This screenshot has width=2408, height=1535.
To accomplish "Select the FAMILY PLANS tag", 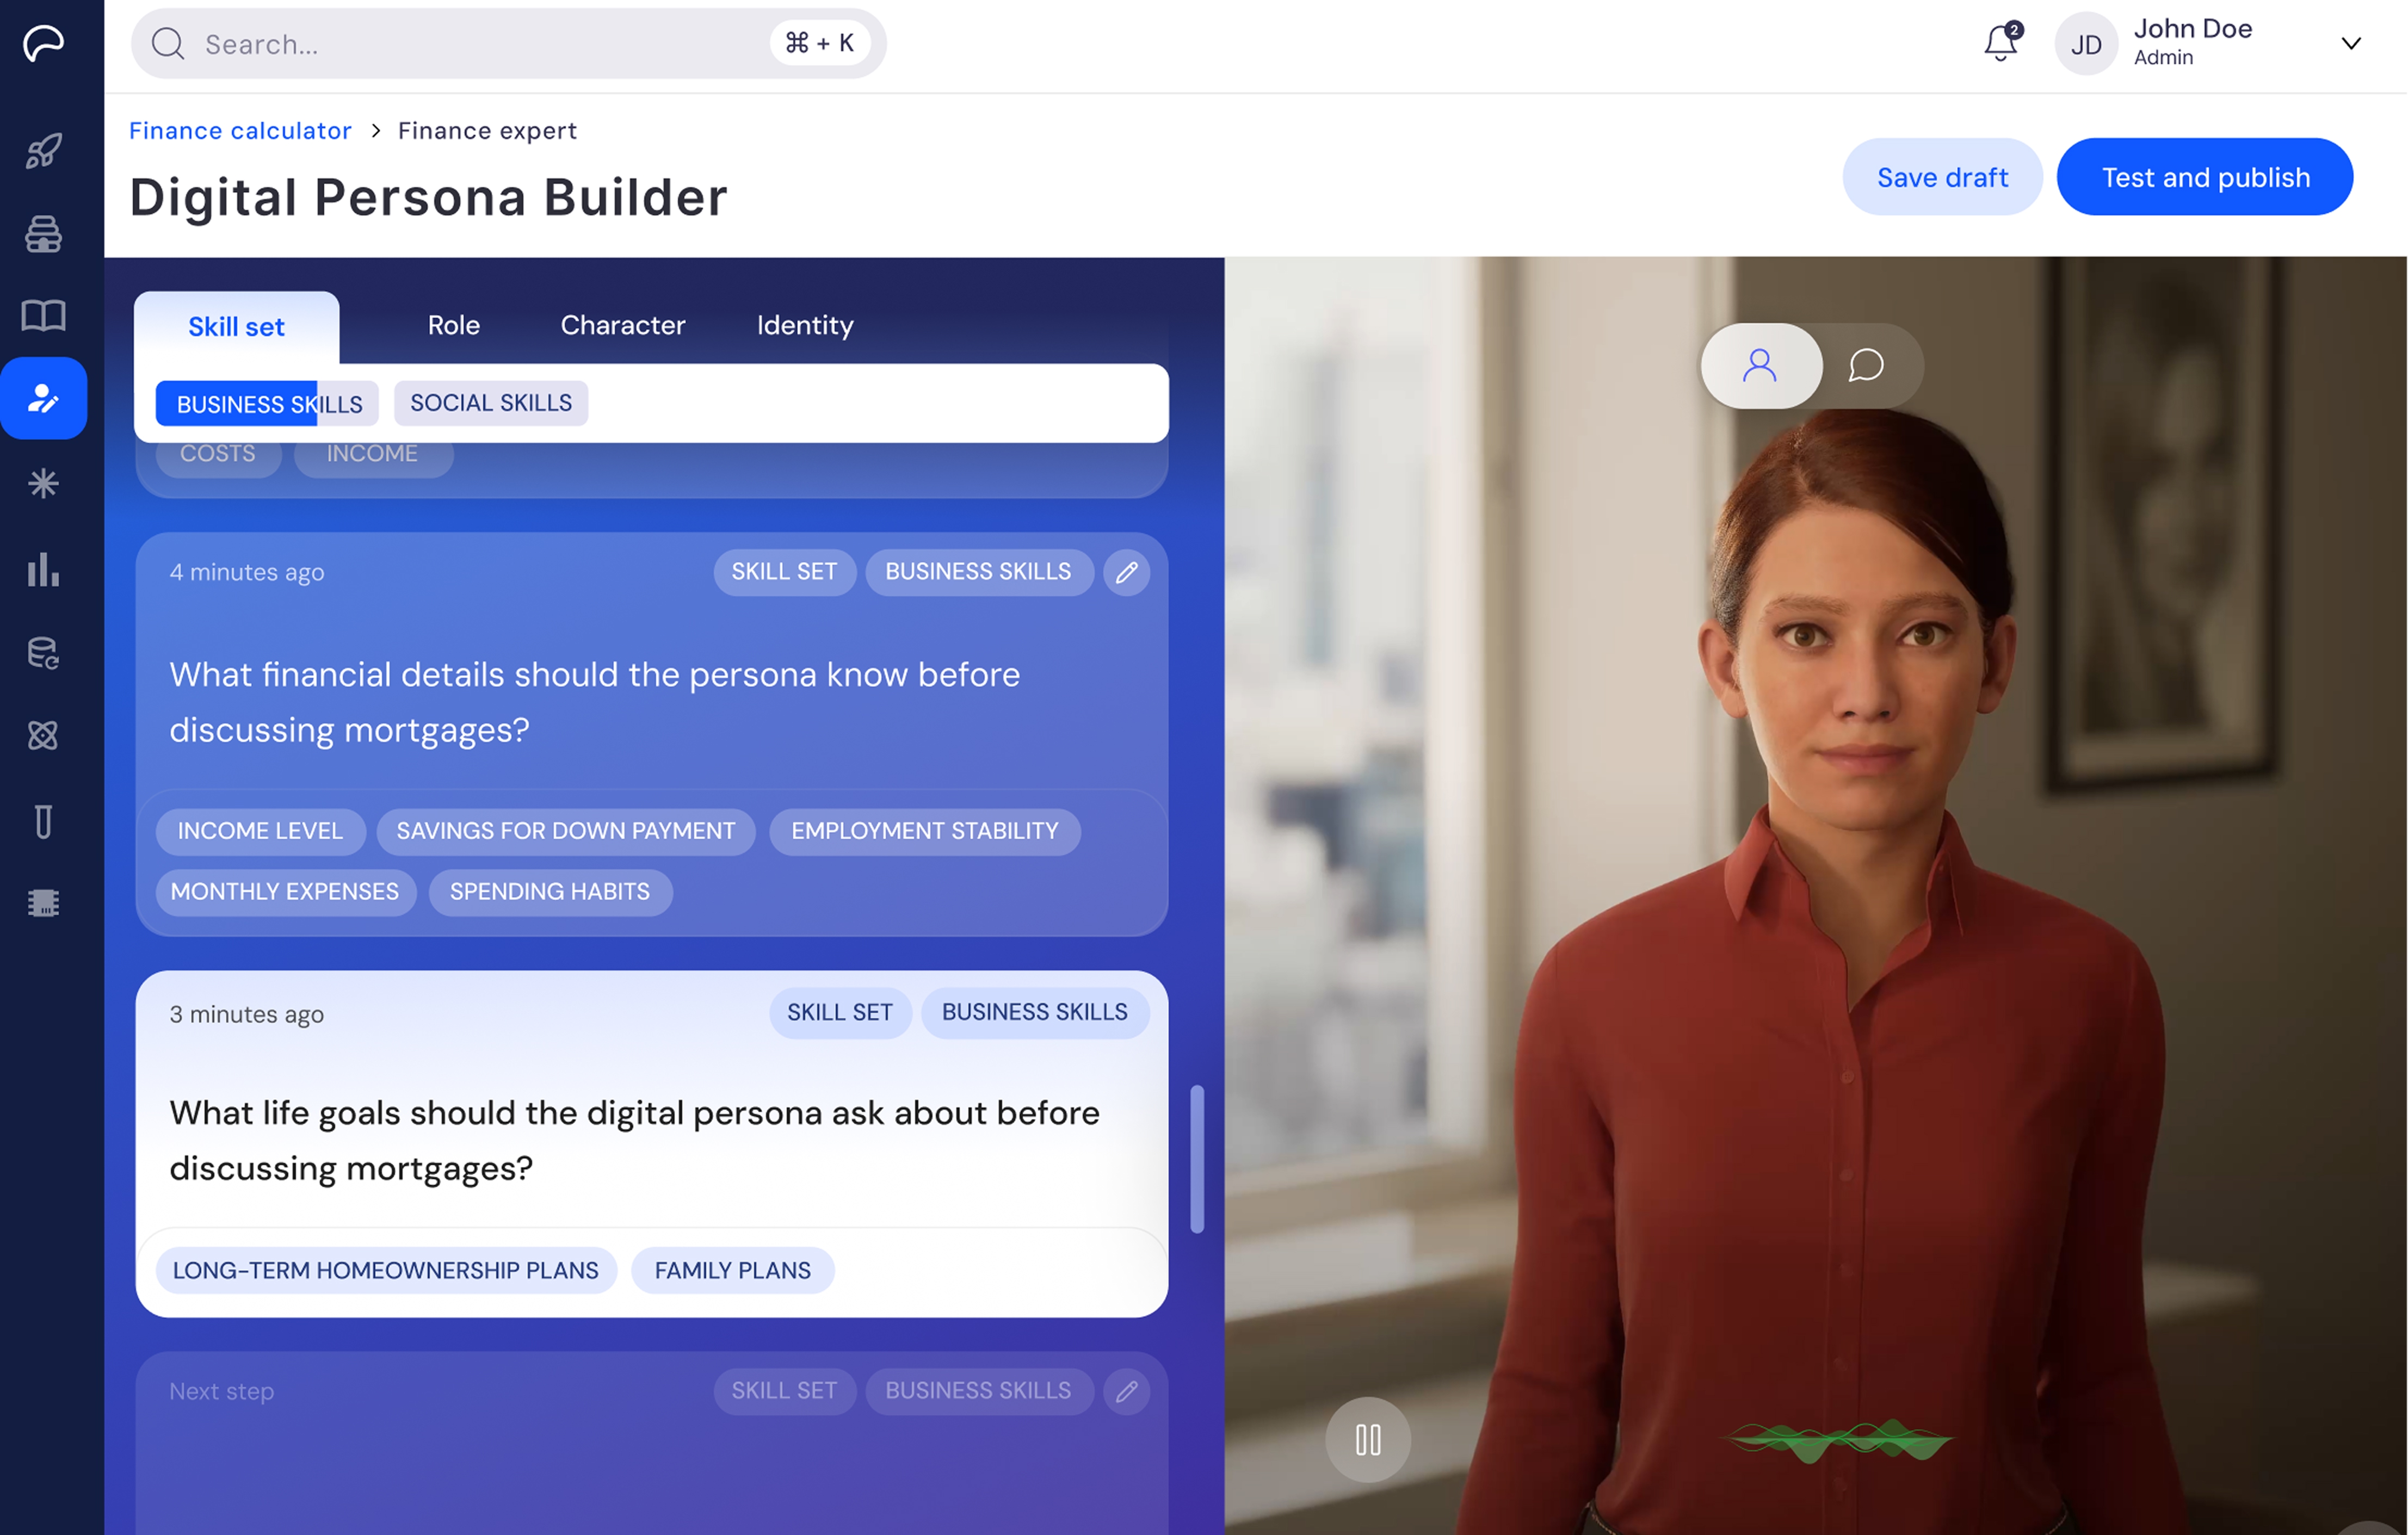I will click(x=733, y=1270).
